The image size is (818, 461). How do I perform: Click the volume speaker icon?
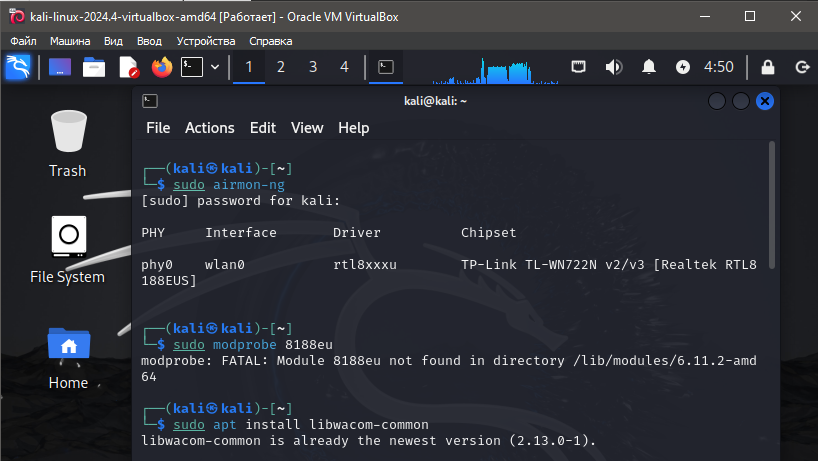pos(614,67)
